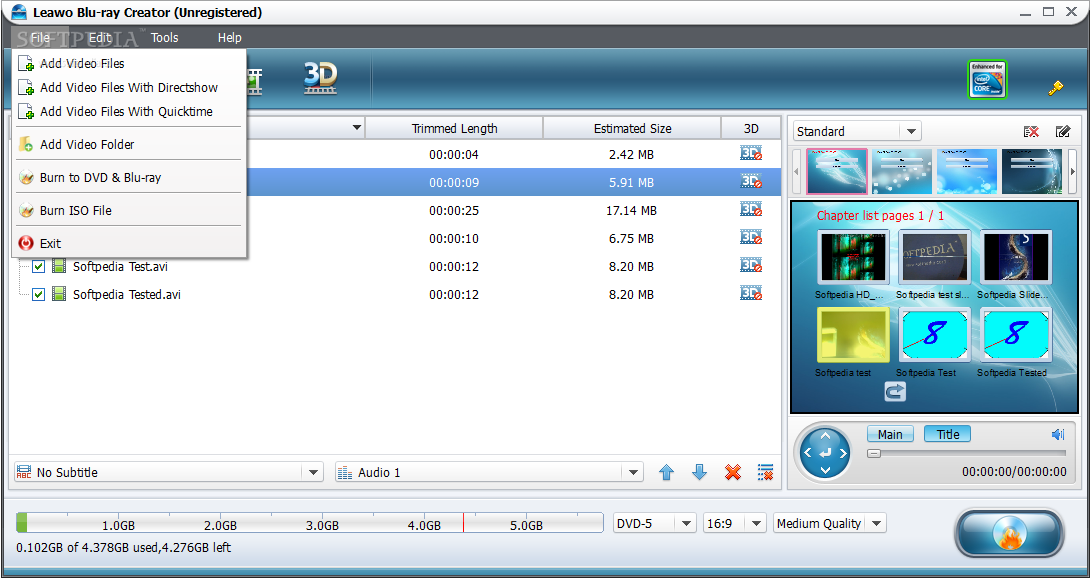Click the navigation wheel control
Screen dimensions: 1090x578
point(825,453)
